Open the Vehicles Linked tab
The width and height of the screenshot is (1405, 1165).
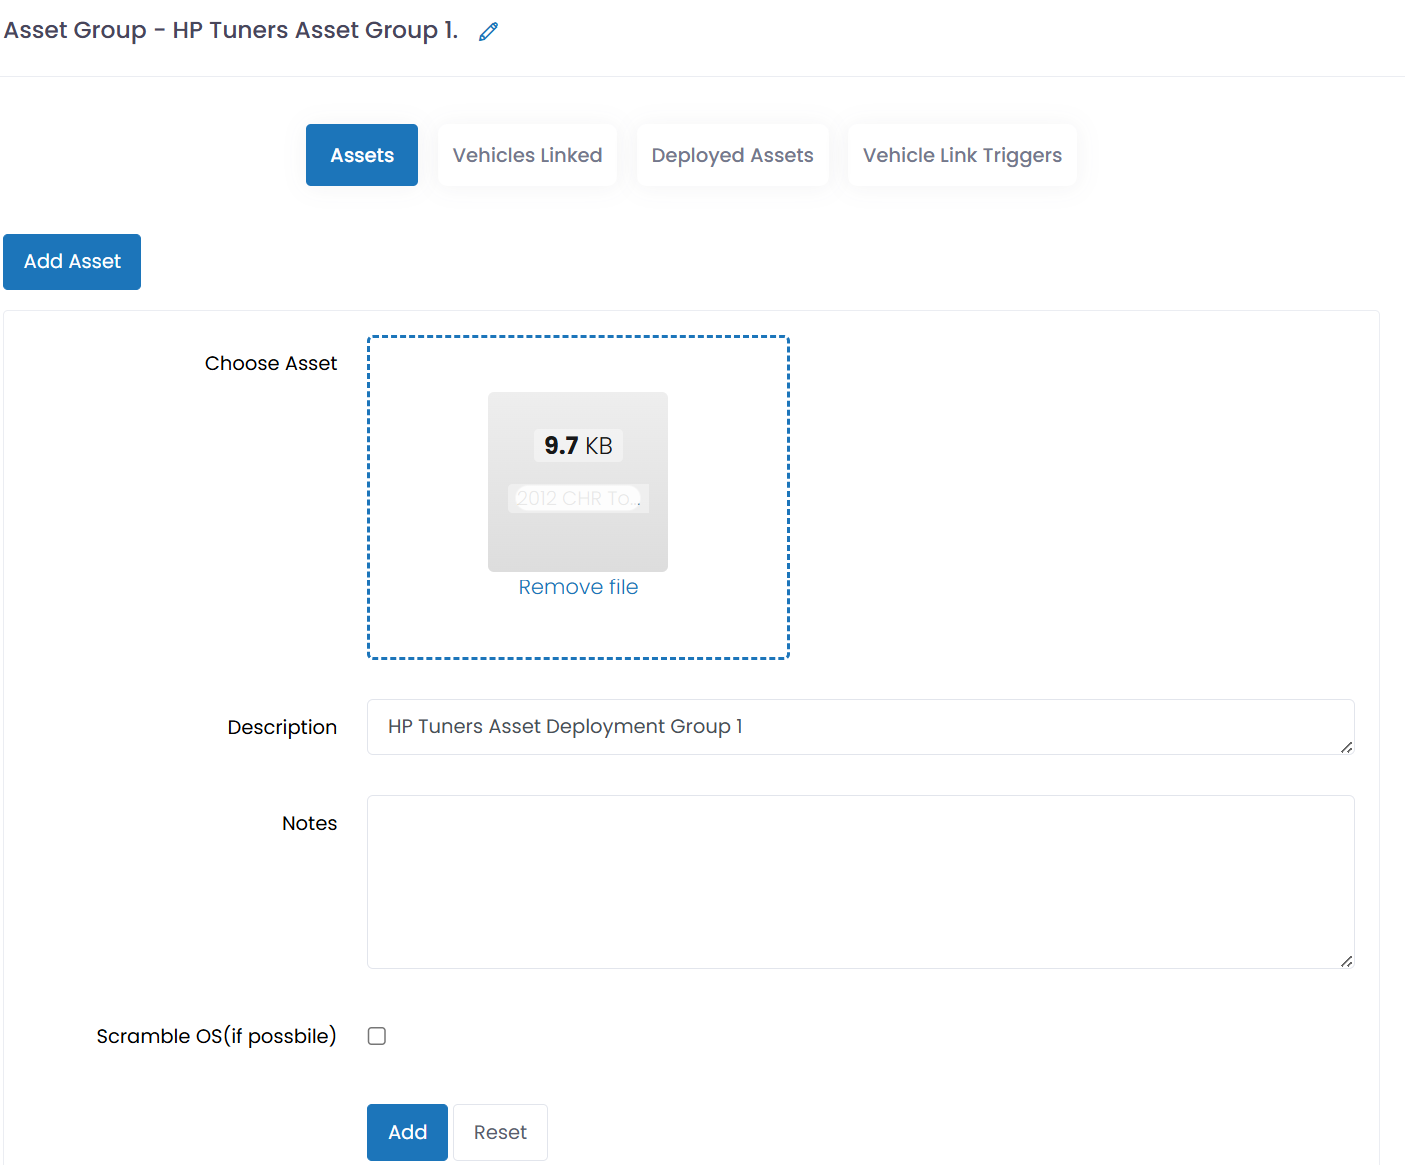527,155
